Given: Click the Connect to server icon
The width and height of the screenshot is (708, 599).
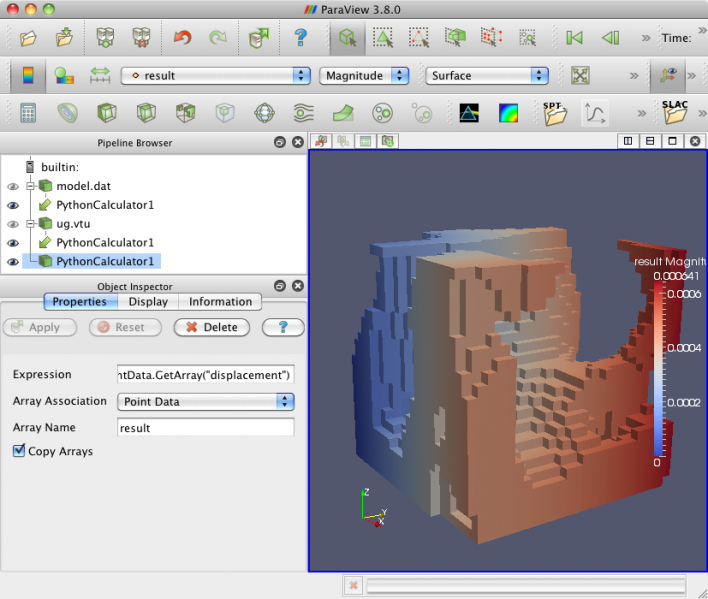Looking at the screenshot, I should point(105,37).
